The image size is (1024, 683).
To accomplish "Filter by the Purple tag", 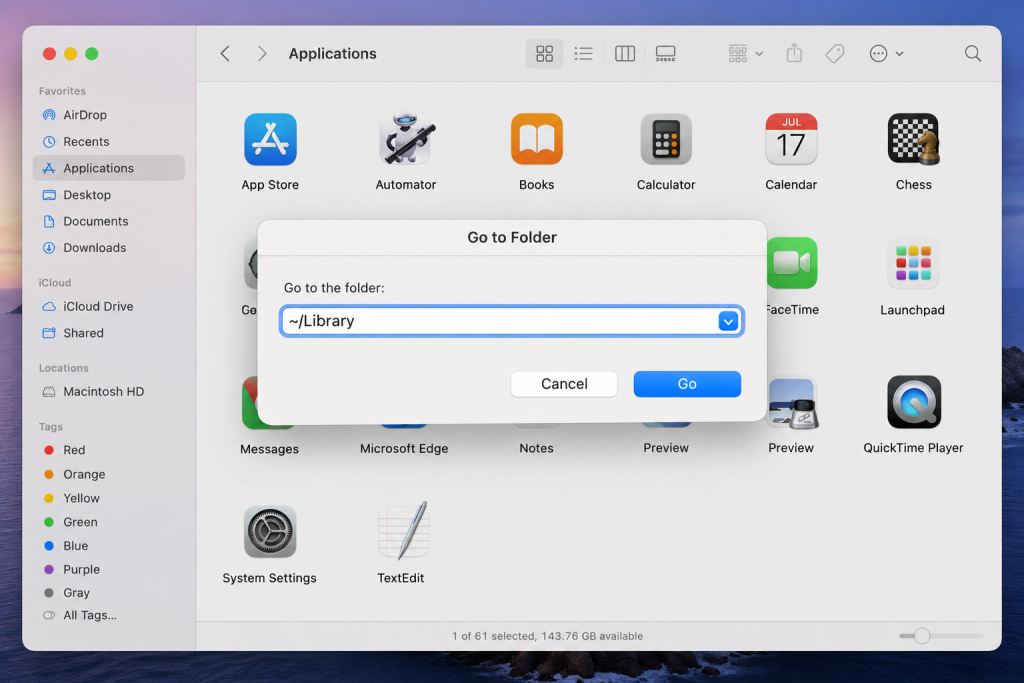I will pyautogui.click(x=108, y=569).
